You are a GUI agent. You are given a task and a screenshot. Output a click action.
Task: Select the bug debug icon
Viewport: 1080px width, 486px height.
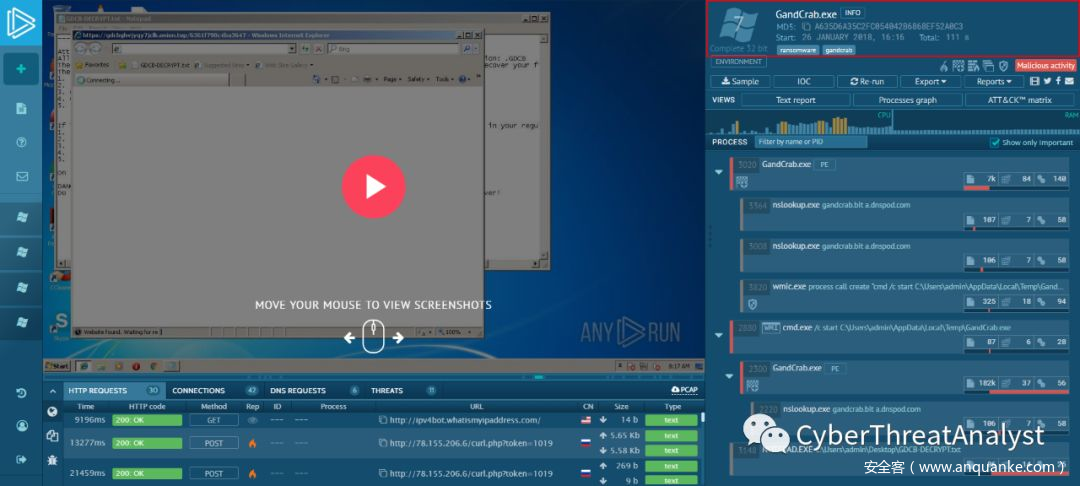click(x=52, y=459)
